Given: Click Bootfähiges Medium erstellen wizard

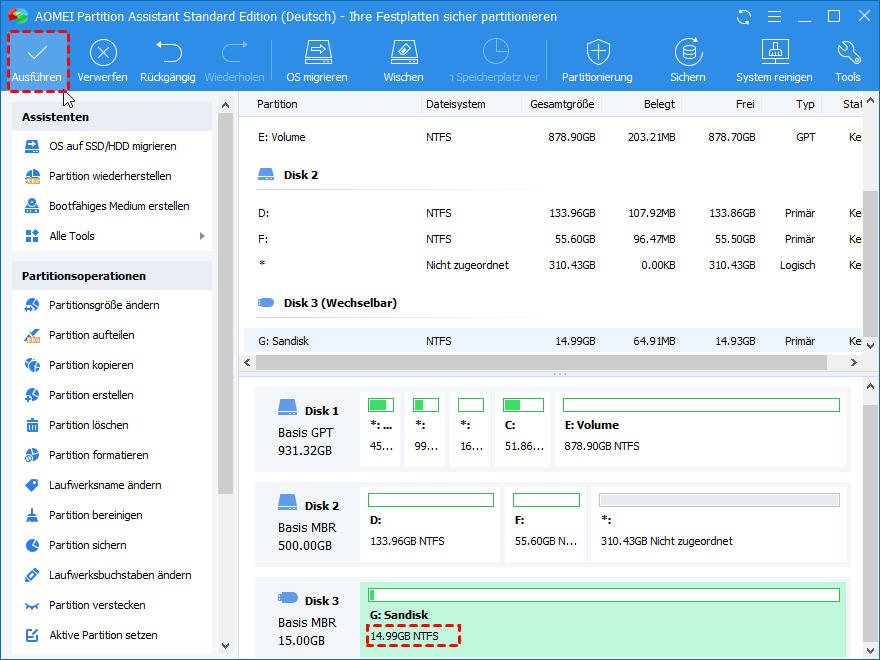Looking at the screenshot, I should pos(119,206).
